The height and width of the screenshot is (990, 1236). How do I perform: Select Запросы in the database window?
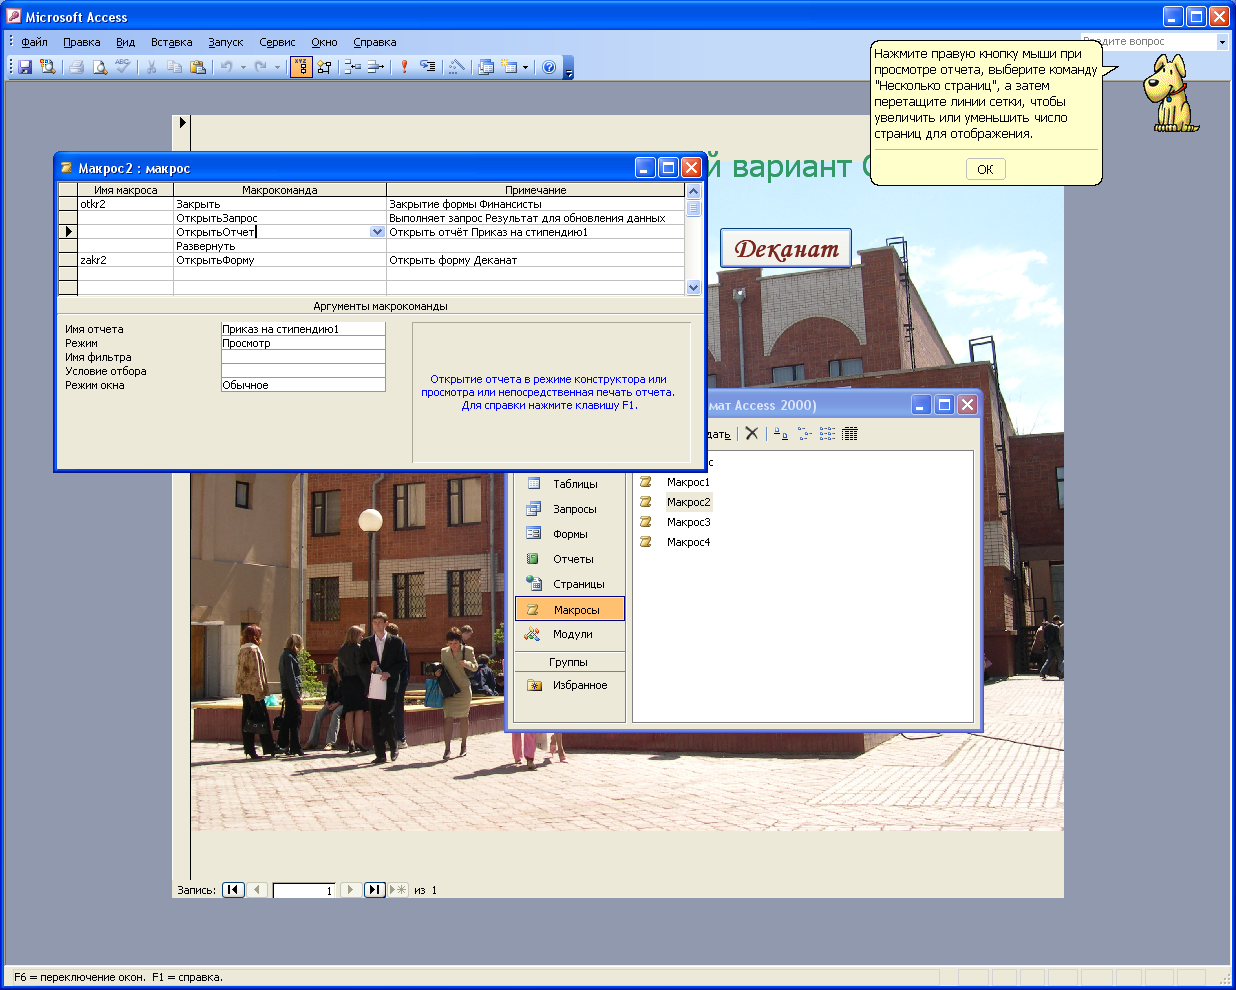tap(570, 509)
